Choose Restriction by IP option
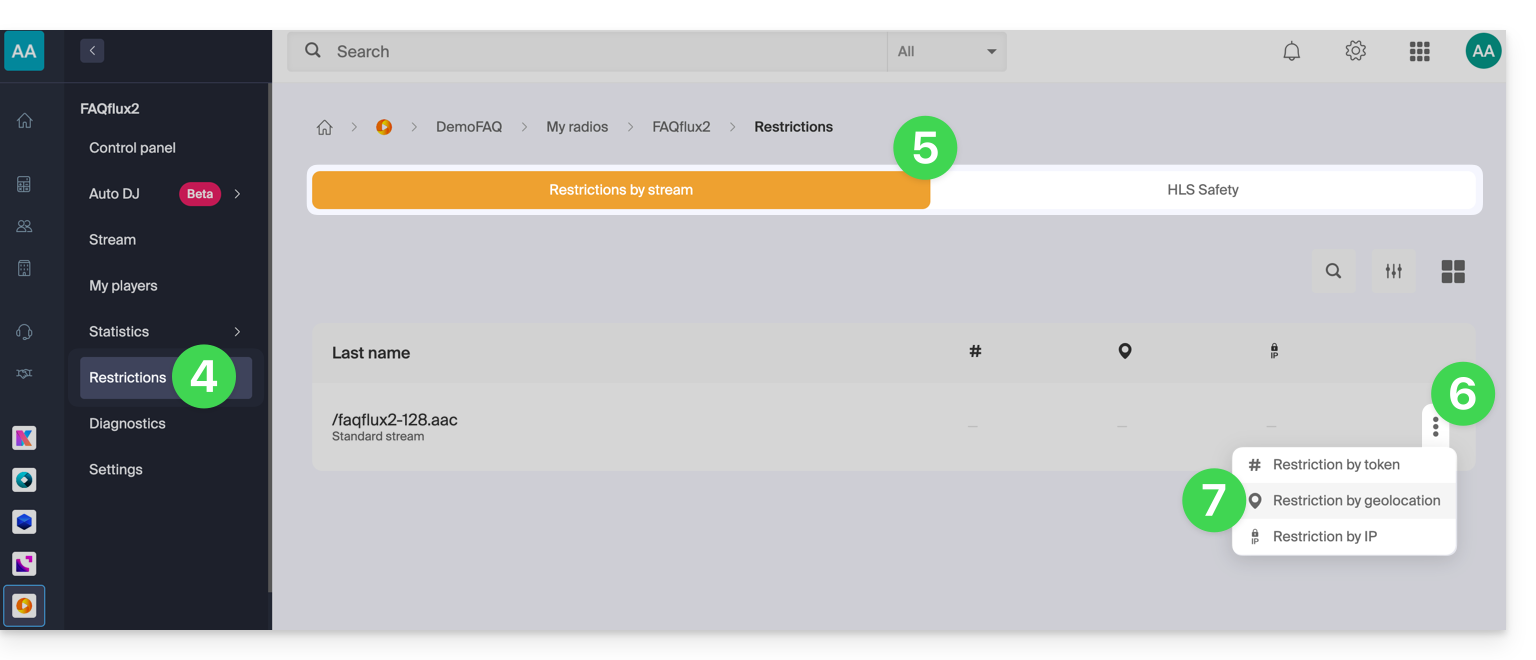 (x=1324, y=537)
